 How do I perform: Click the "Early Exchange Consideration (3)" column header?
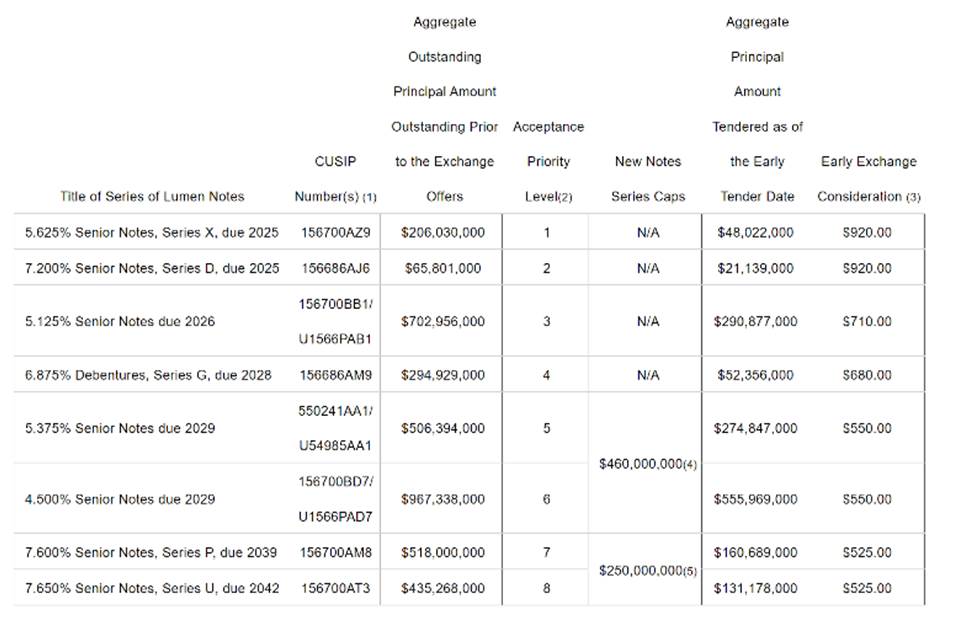point(868,179)
